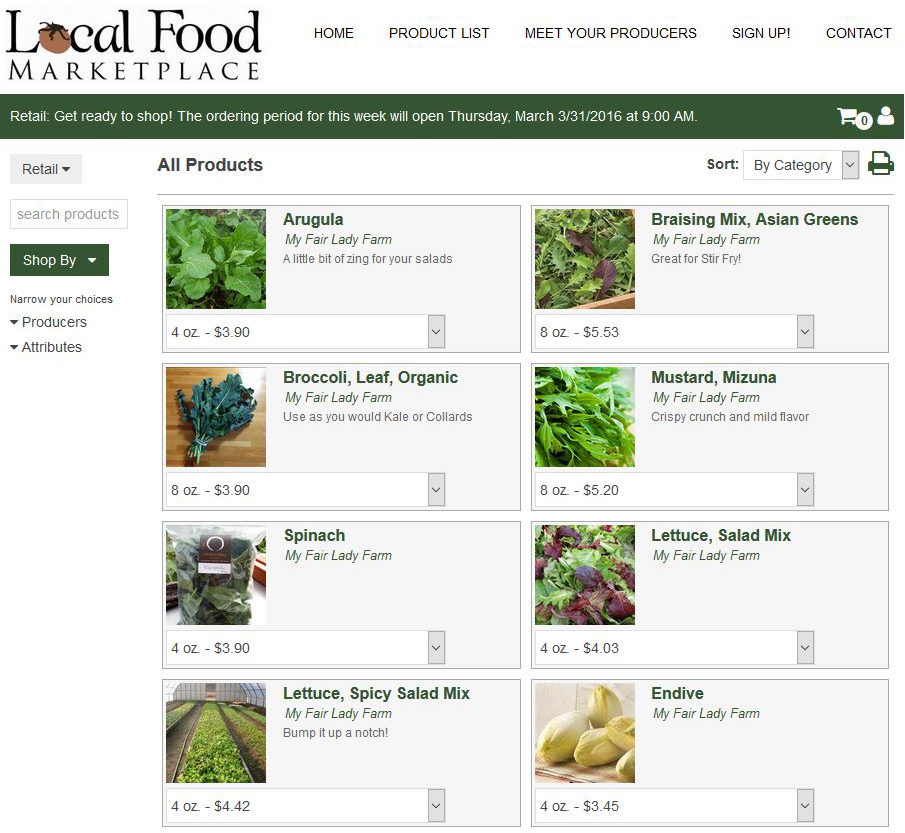Screen dimensions: 905x833
Task: Open the shopping cart icon
Action: click(854, 118)
